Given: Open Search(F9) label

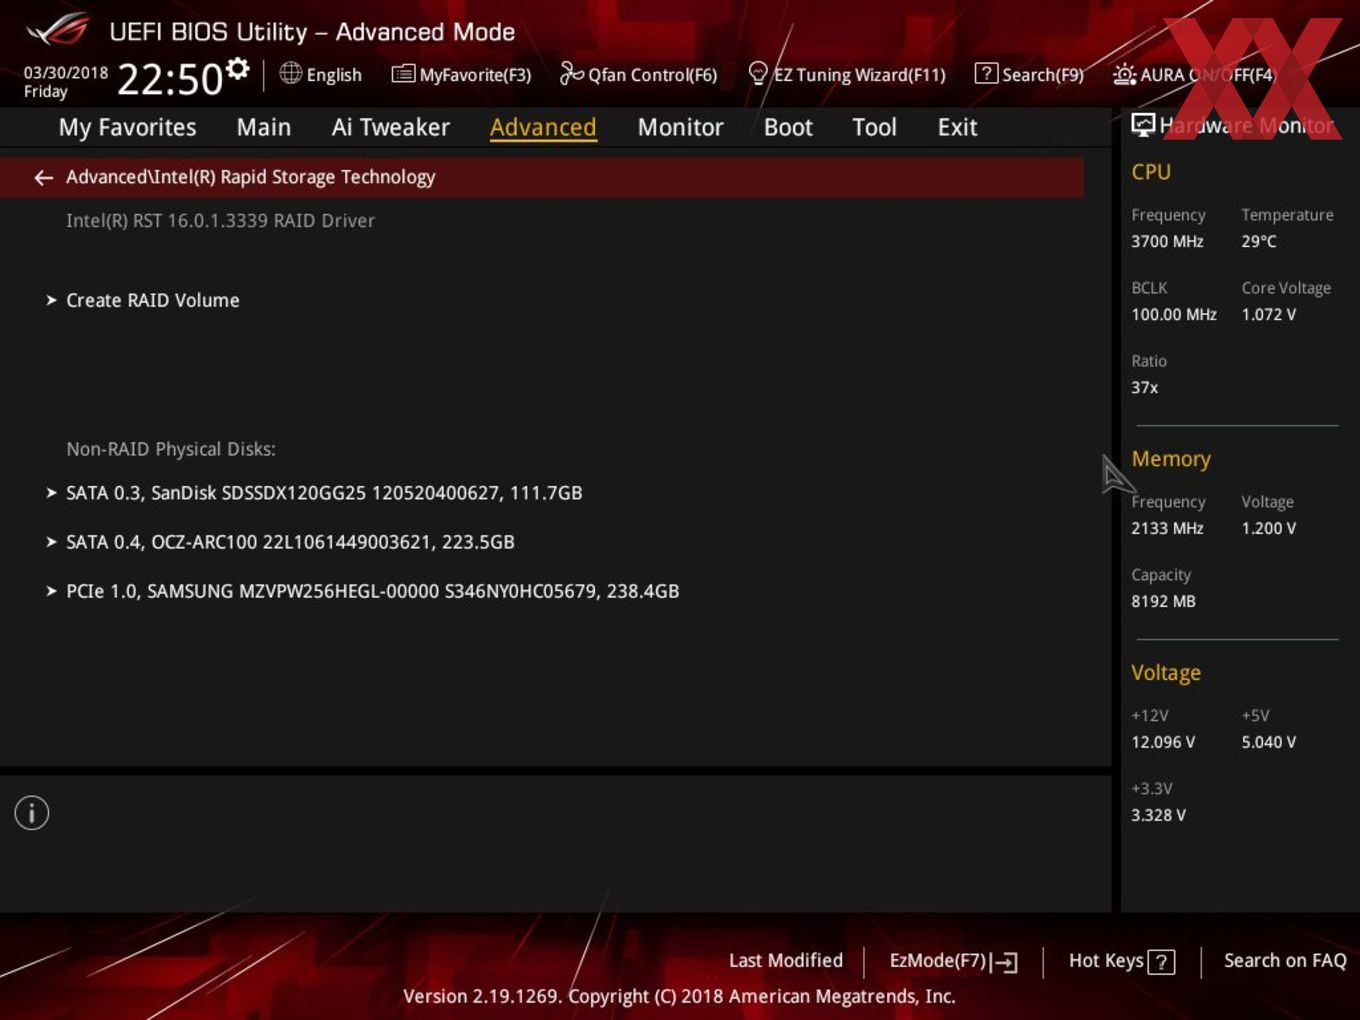Looking at the screenshot, I should (1043, 75).
